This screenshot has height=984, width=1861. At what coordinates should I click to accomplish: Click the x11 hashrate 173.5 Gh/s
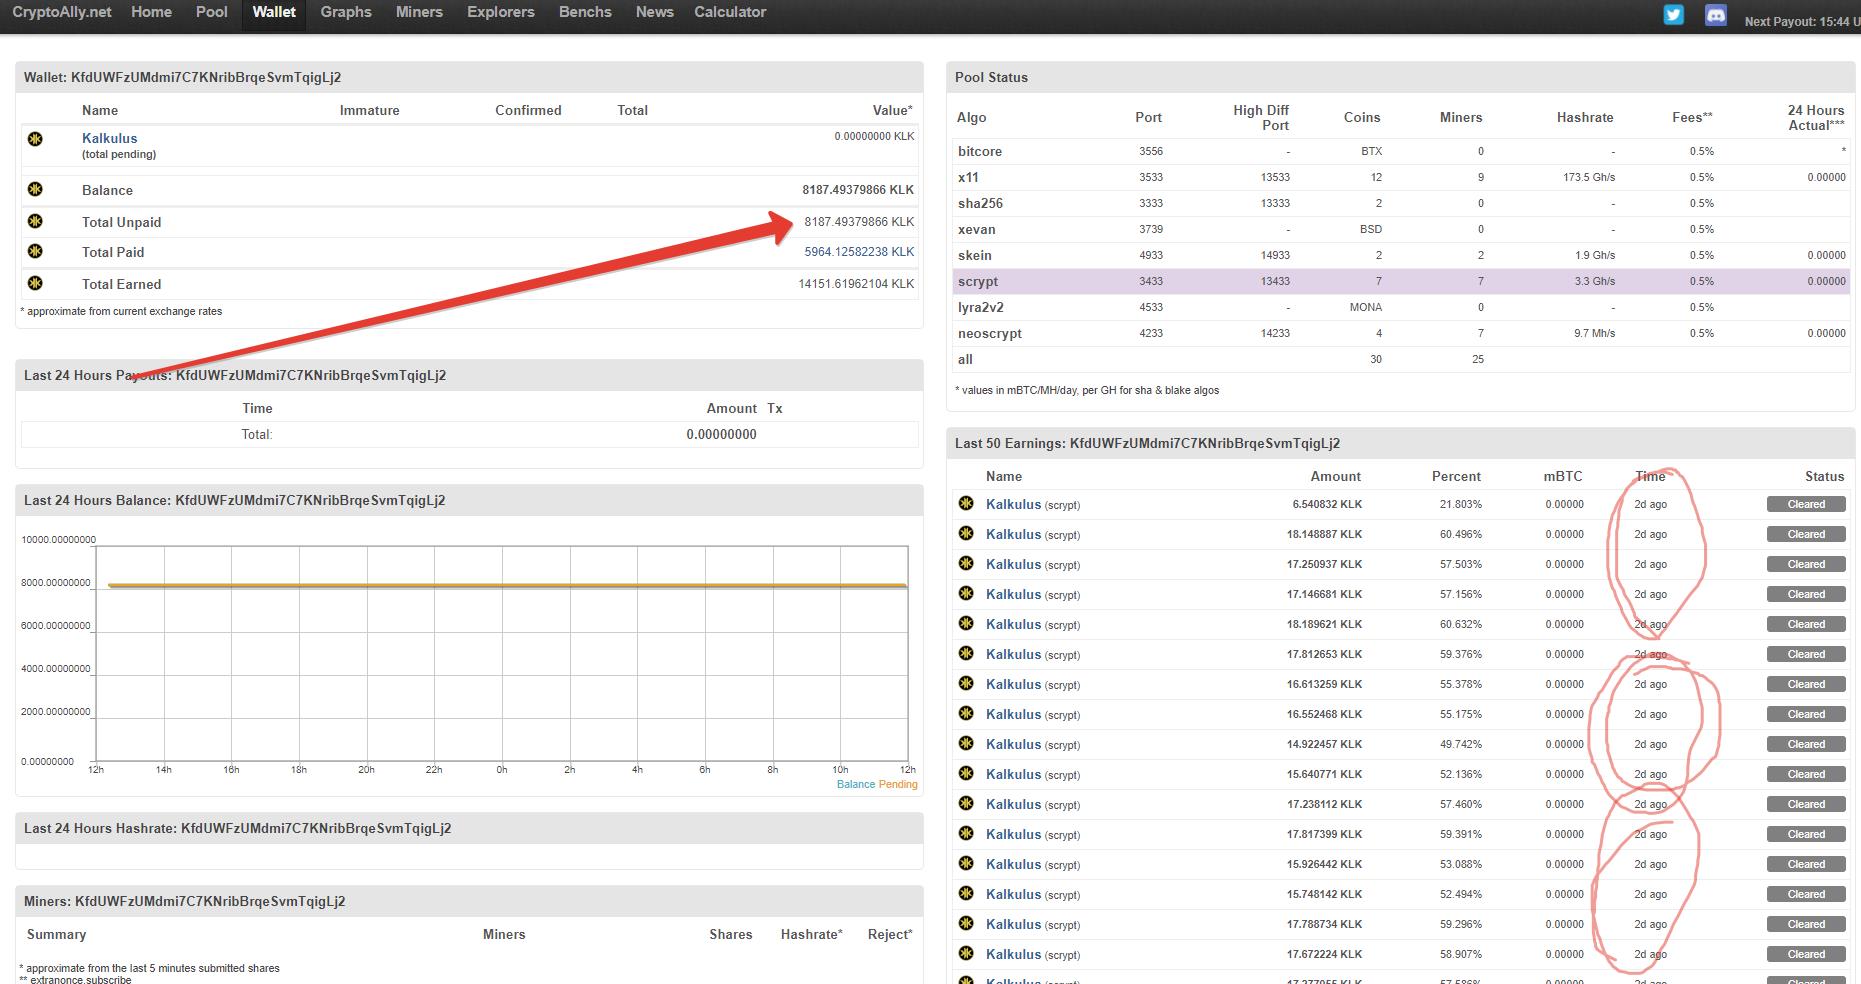click(x=1589, y=177)
